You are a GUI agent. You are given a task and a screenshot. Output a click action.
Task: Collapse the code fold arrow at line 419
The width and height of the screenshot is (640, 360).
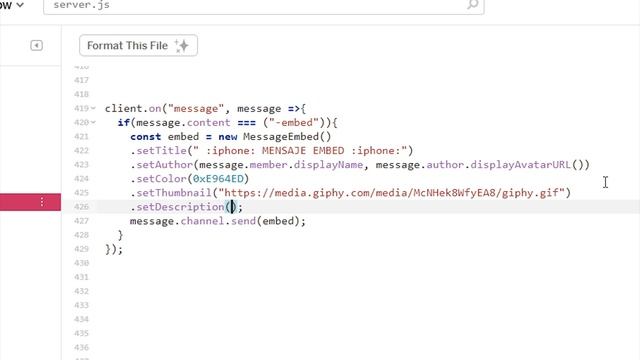click(93, 109)
